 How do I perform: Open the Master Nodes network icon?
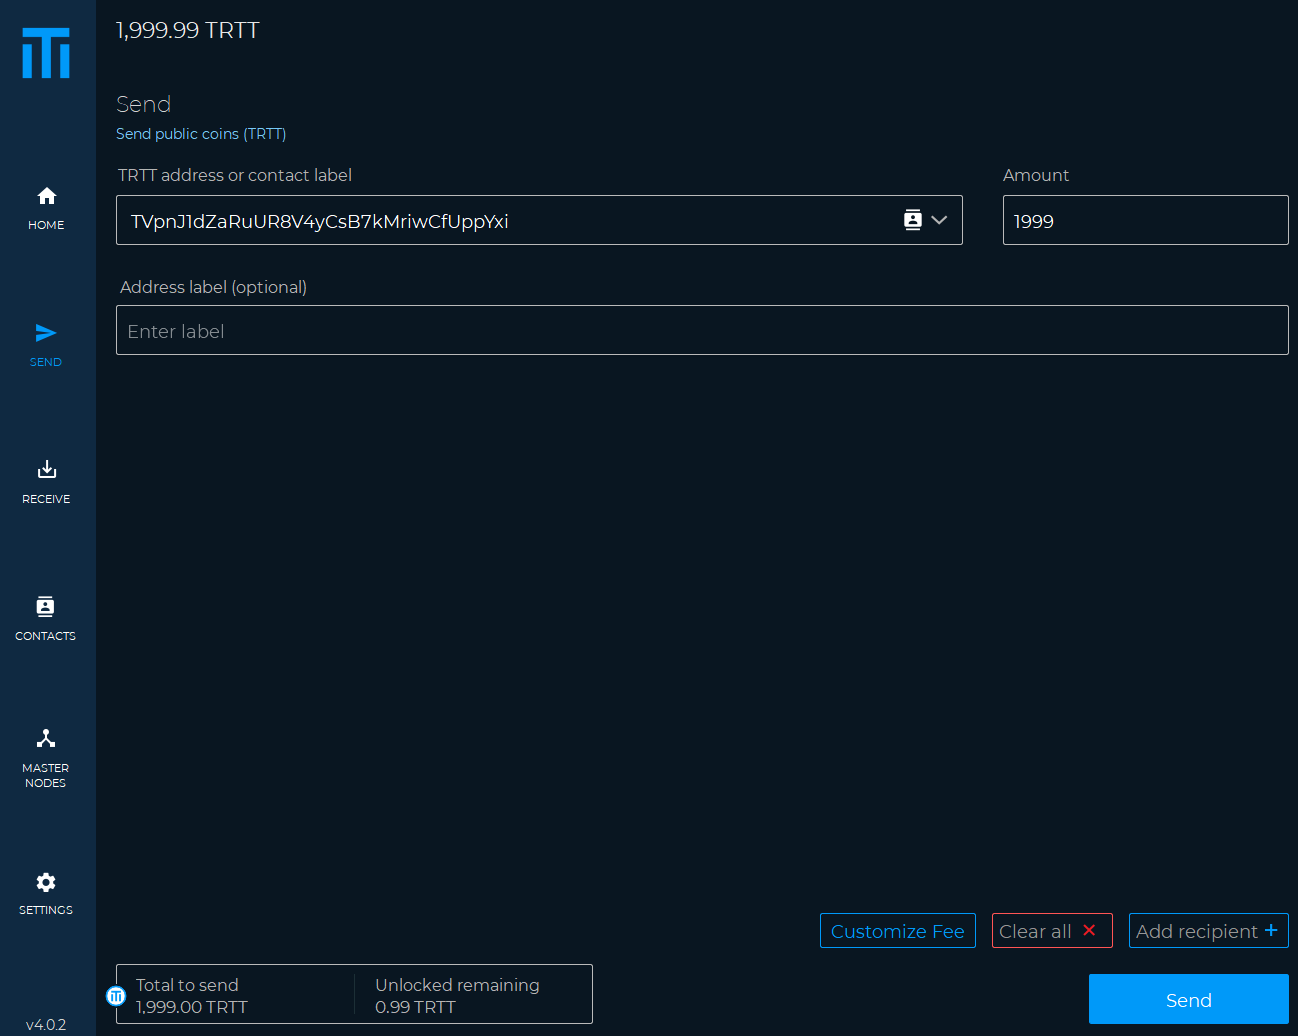(x=46, y=739)
